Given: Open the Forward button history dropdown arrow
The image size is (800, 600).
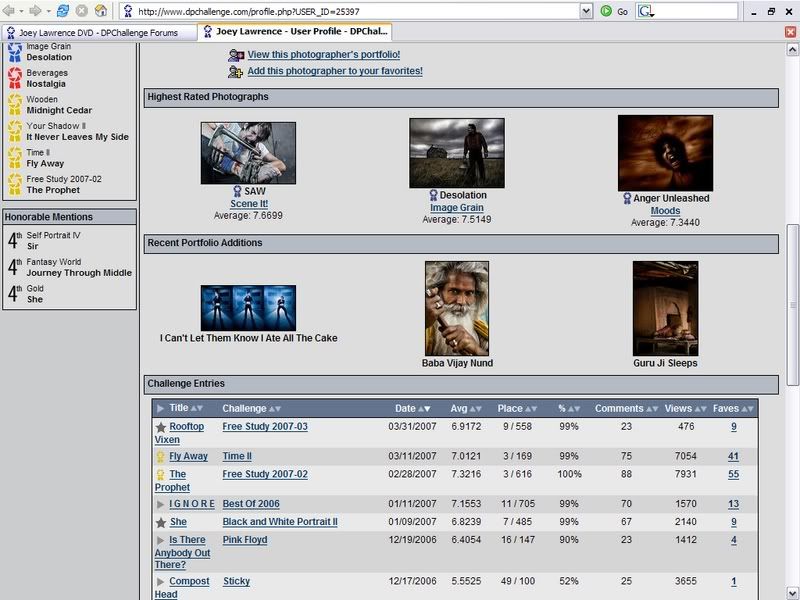Looking at the screenshot, I should pos(48,11).
